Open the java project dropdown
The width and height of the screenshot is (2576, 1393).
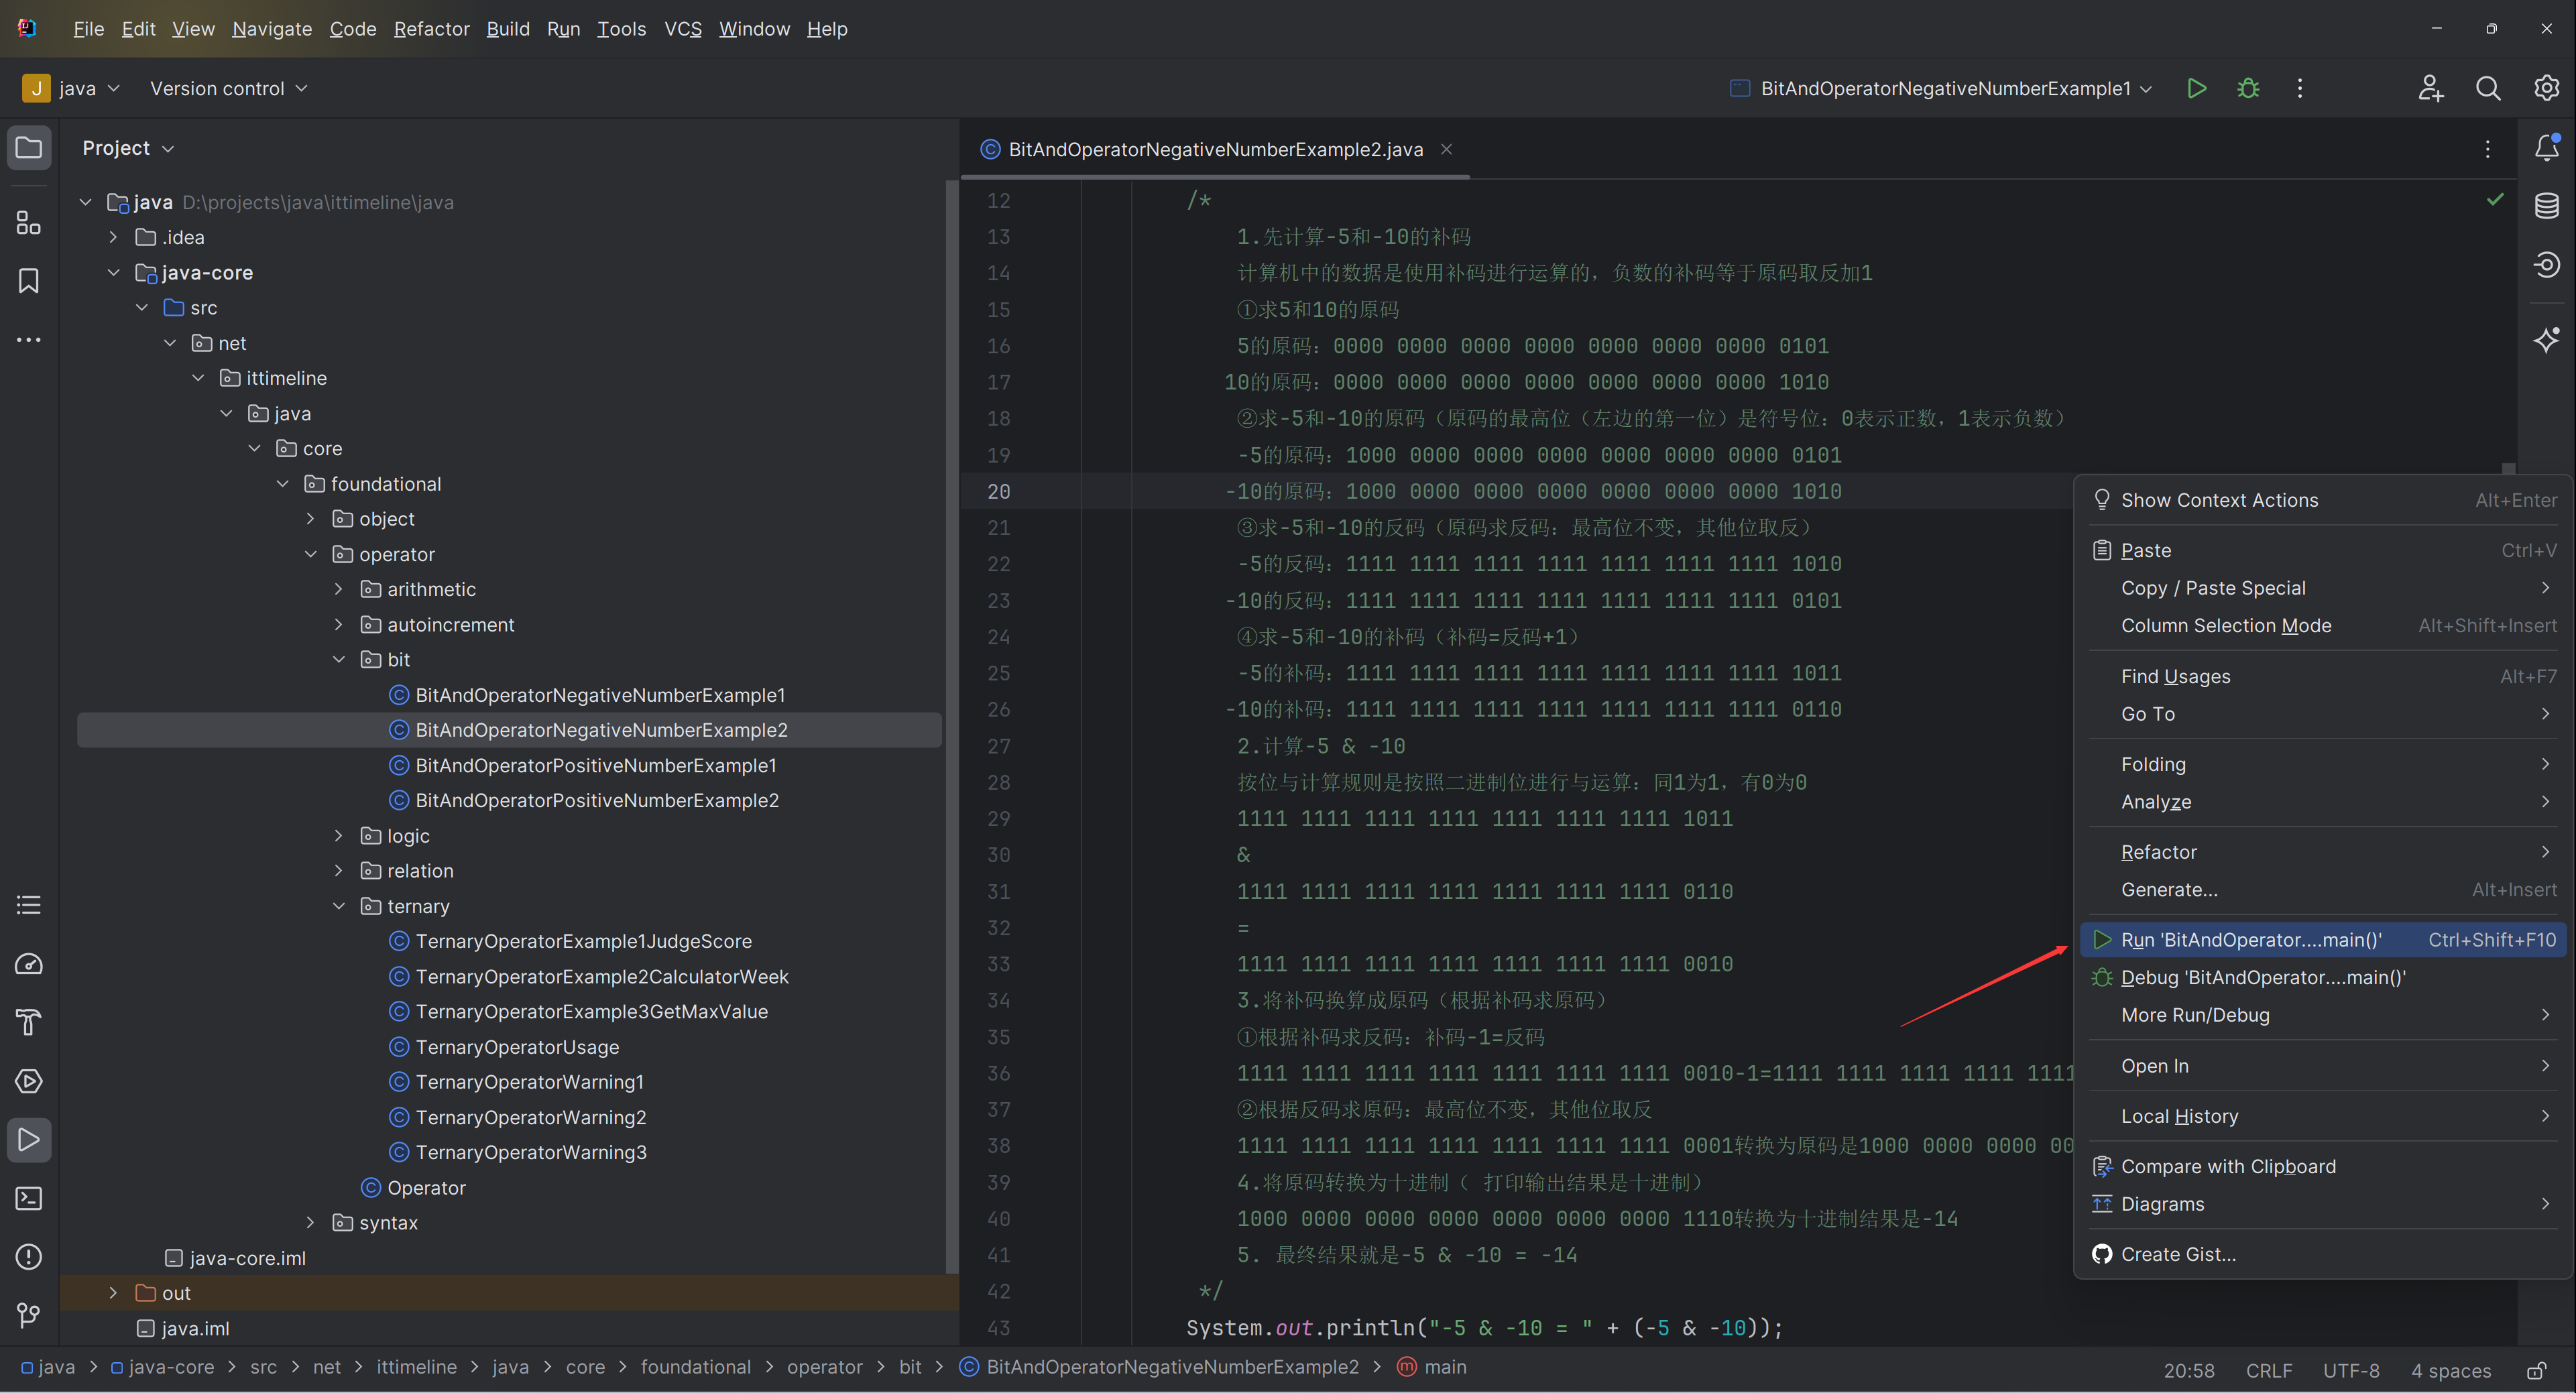(x=72, y=88)
